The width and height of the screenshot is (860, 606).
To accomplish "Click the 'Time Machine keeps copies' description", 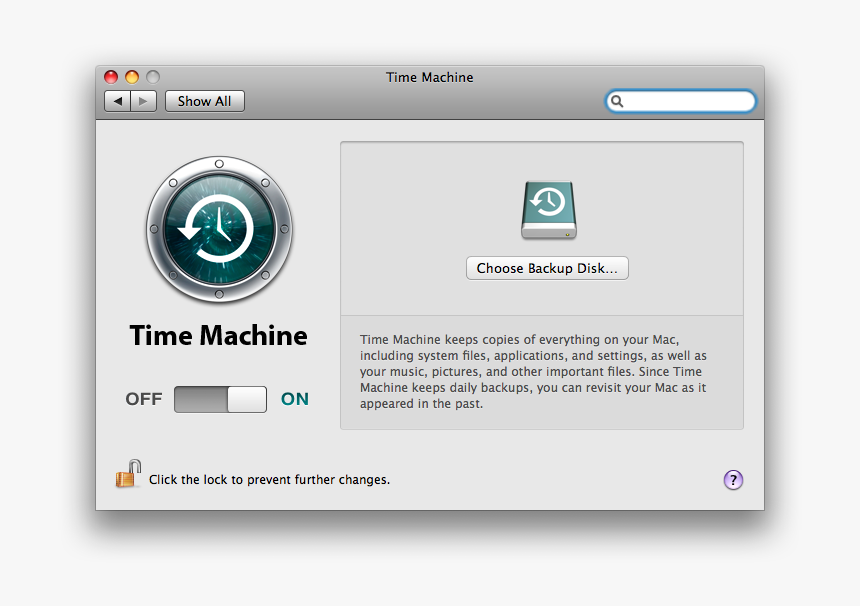I will click(x=533, y=371).
